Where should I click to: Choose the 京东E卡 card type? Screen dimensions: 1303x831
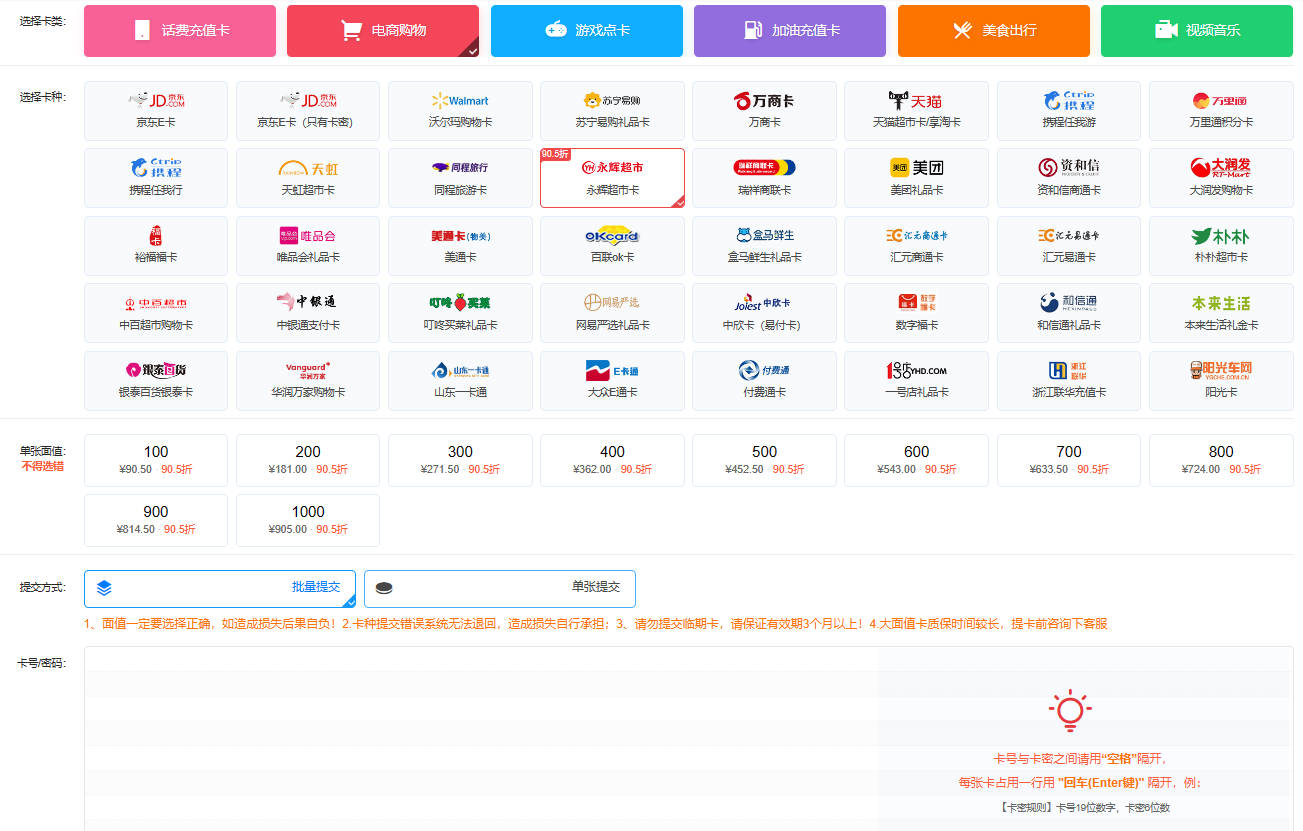point(156,111)
